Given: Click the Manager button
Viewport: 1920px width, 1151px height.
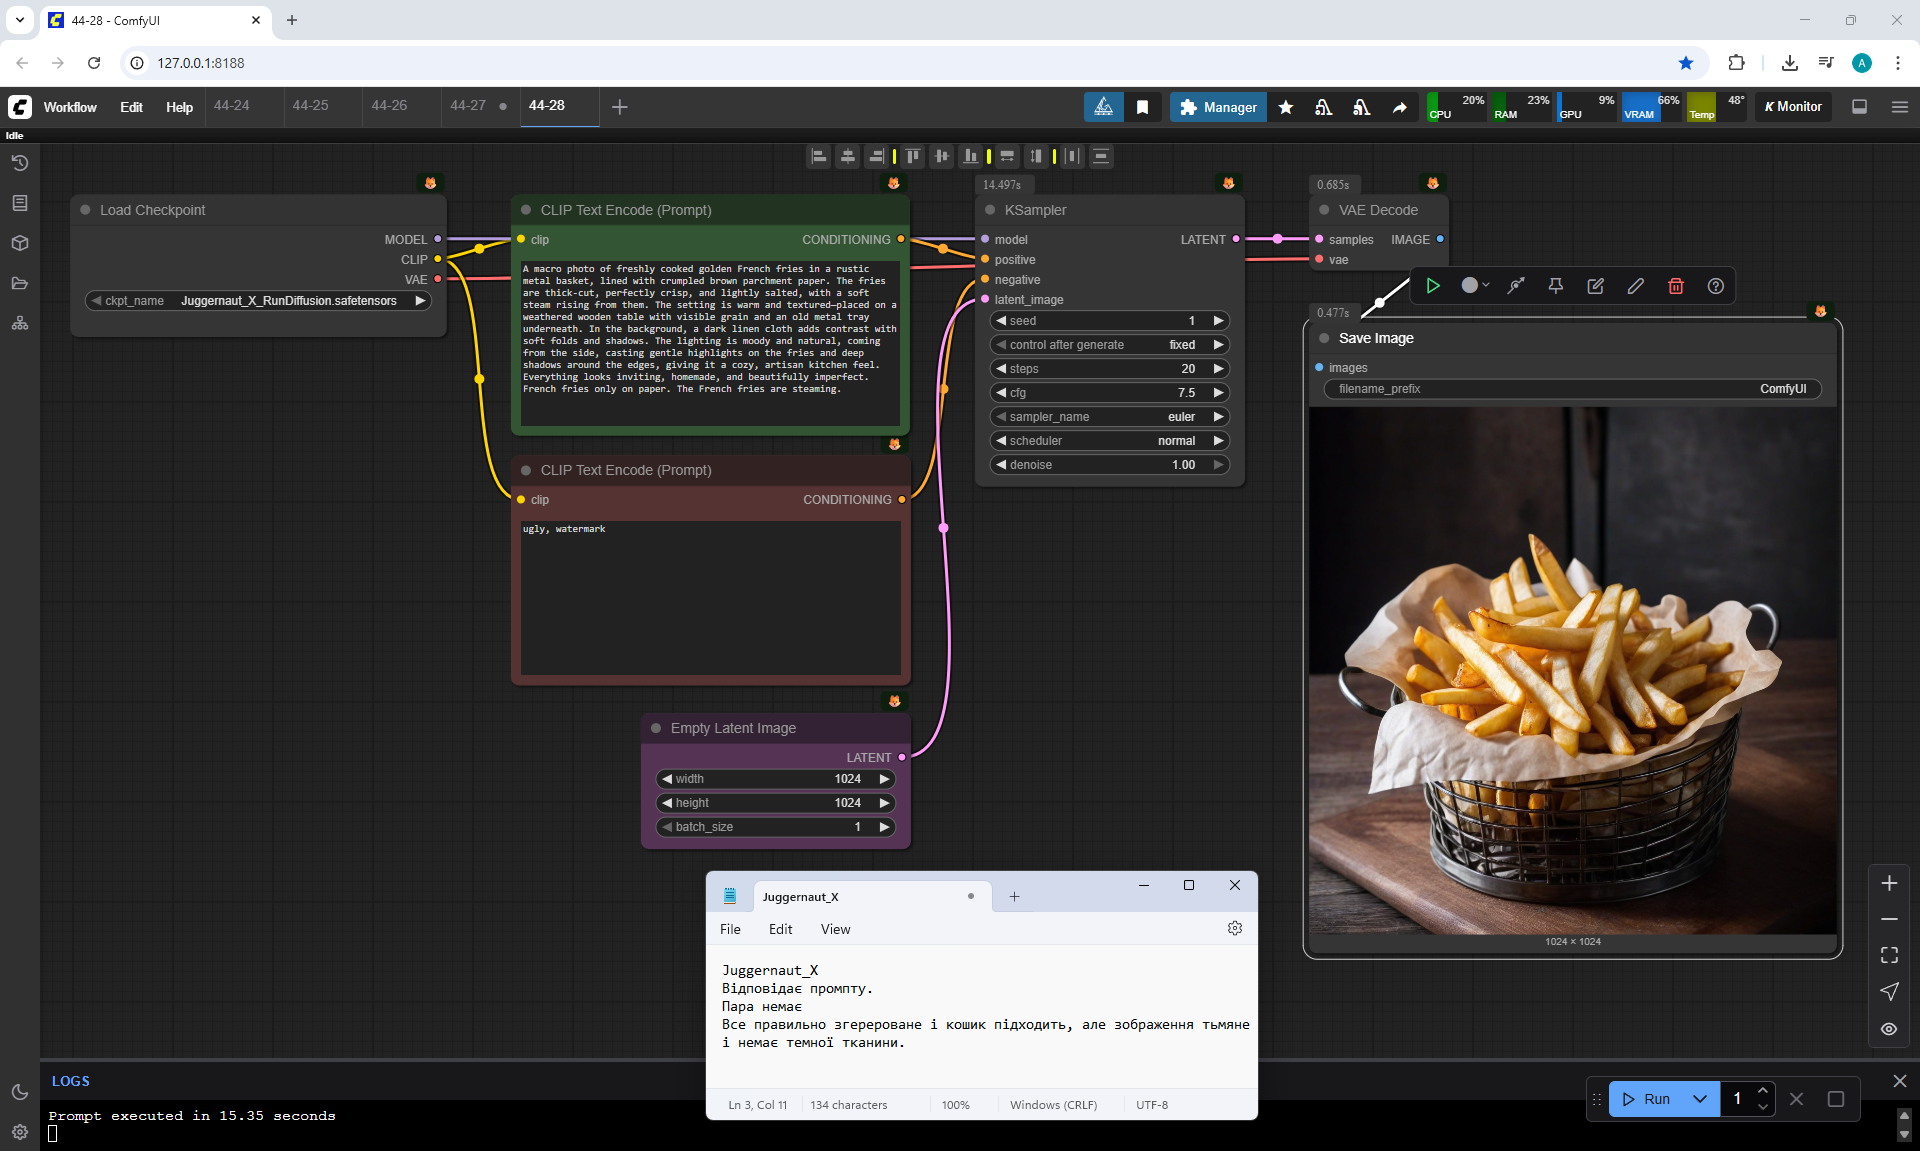Looking at the screenshot, I should coord(1218,107).
